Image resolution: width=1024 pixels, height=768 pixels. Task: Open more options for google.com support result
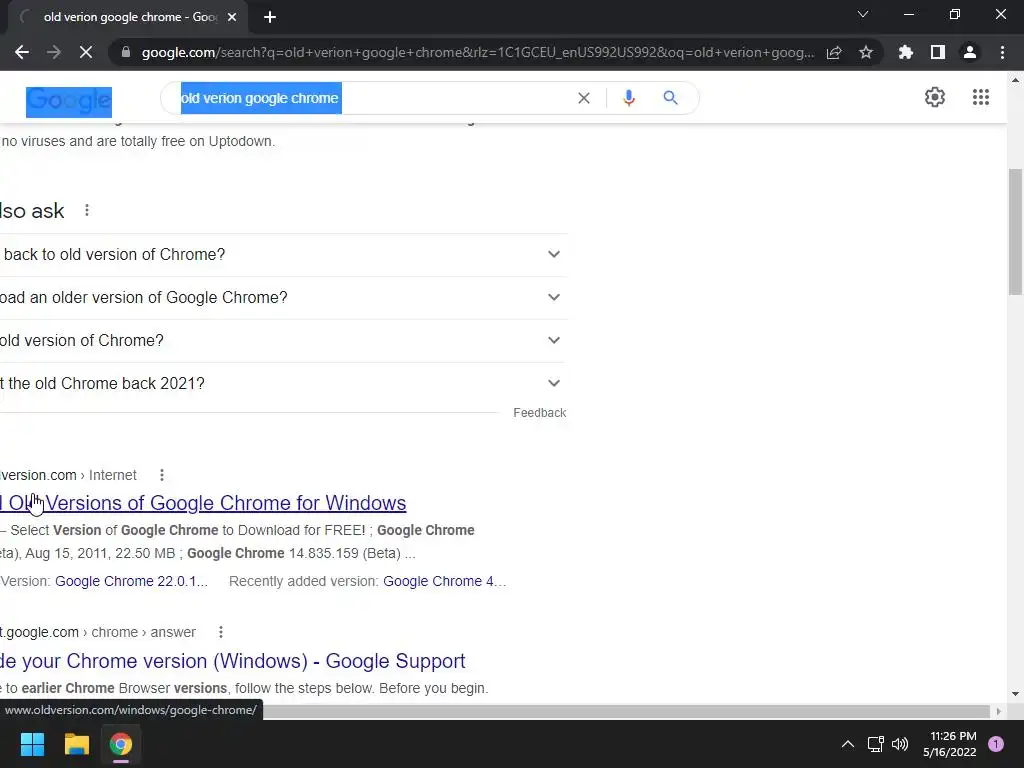click(221, 632)
